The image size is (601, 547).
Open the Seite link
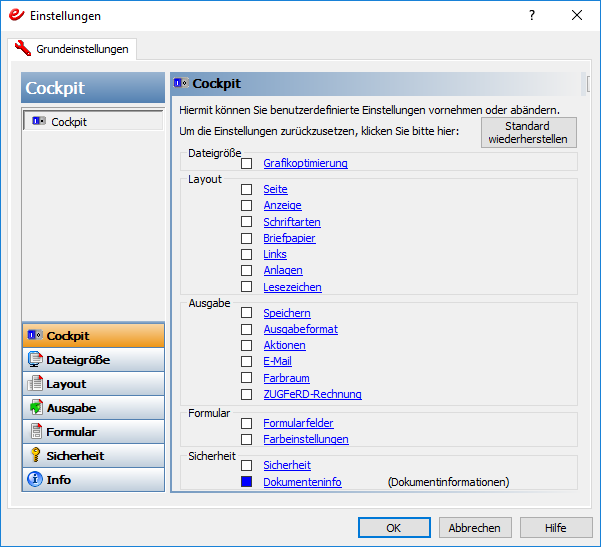pos(275,189)
